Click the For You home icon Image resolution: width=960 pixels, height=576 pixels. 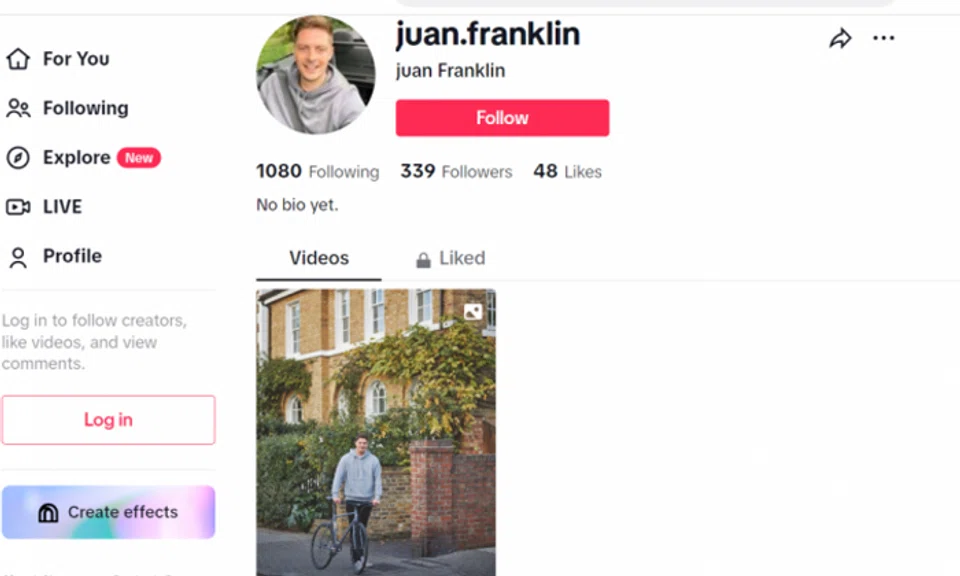(18, 59)
